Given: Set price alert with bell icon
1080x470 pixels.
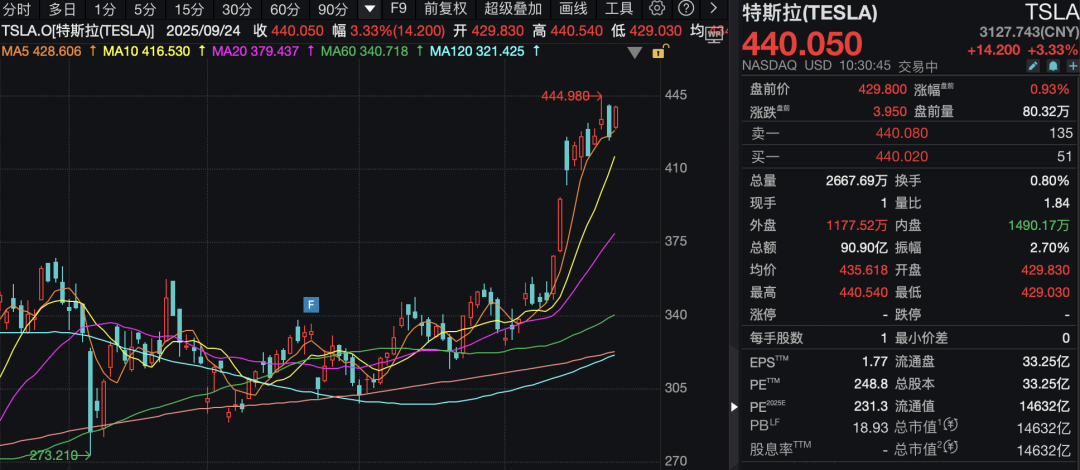Looking at the screenshot, I should pos(1052,66).
